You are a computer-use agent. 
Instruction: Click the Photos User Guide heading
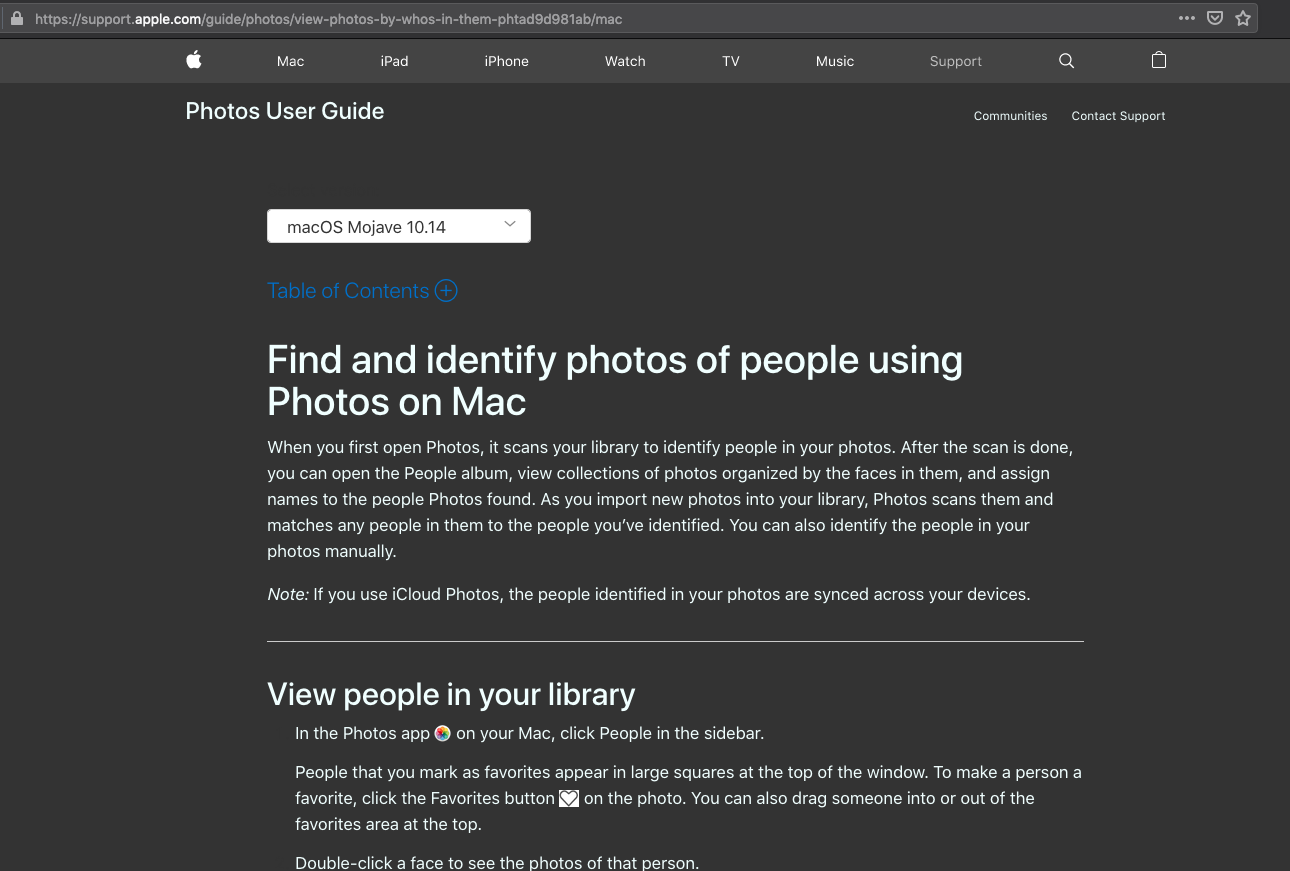point(284,111)
